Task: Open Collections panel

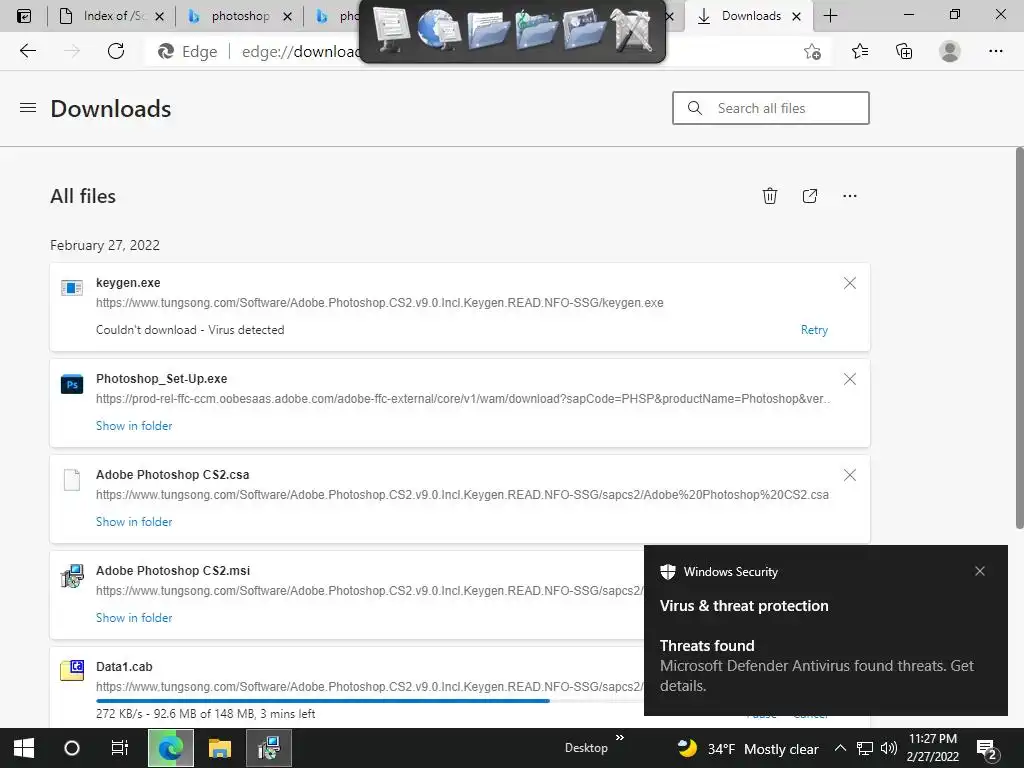Action: click(x=904, y=51)
